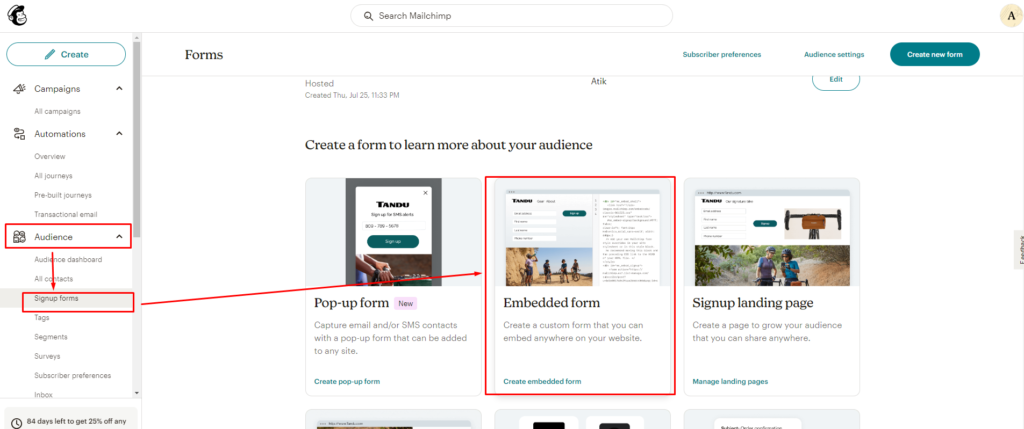Select Transactional email

coord(66,214)
